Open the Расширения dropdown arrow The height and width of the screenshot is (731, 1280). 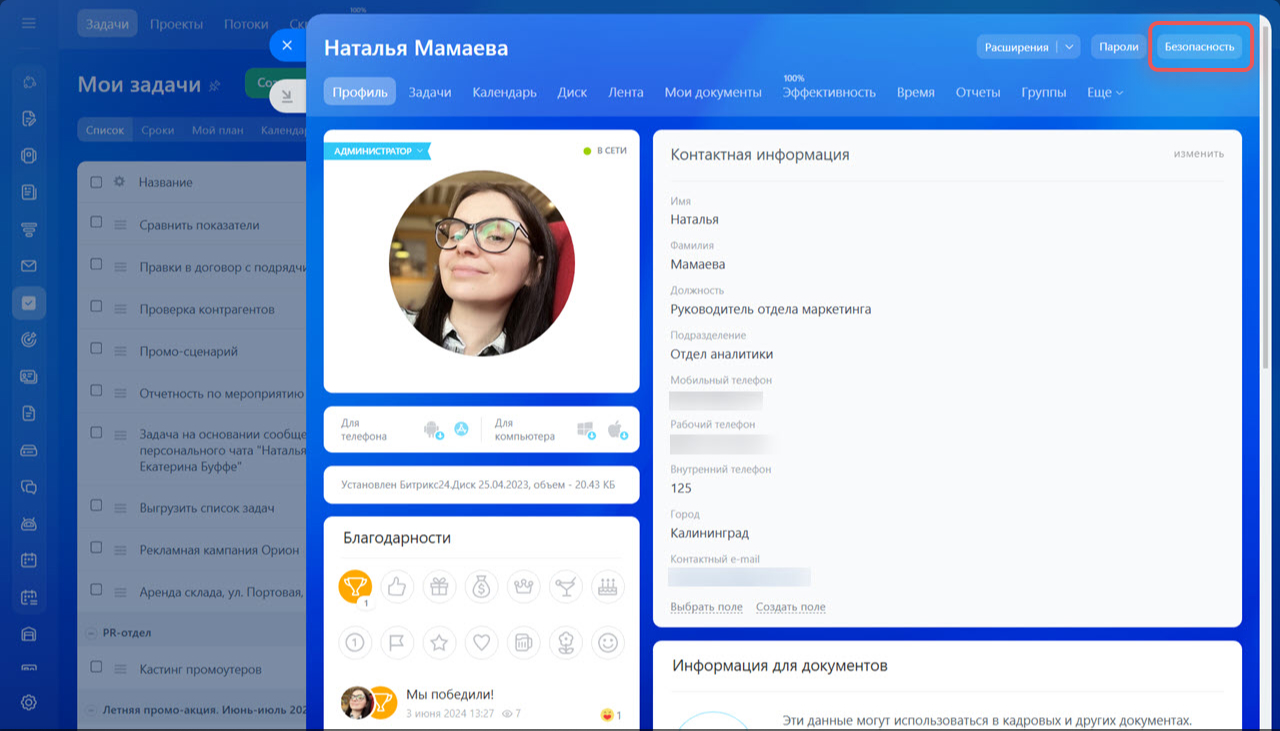[x=1069, y=47]
